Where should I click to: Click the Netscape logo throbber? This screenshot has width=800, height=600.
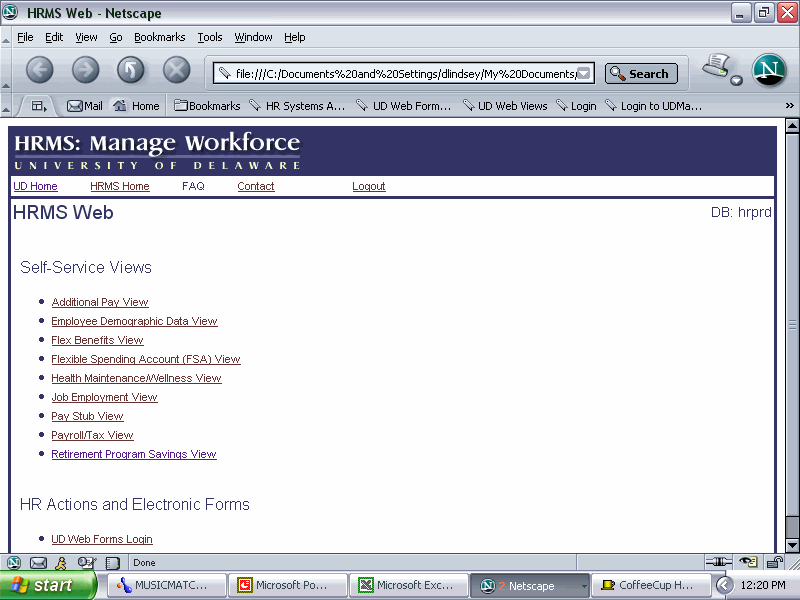pos(769,70)
